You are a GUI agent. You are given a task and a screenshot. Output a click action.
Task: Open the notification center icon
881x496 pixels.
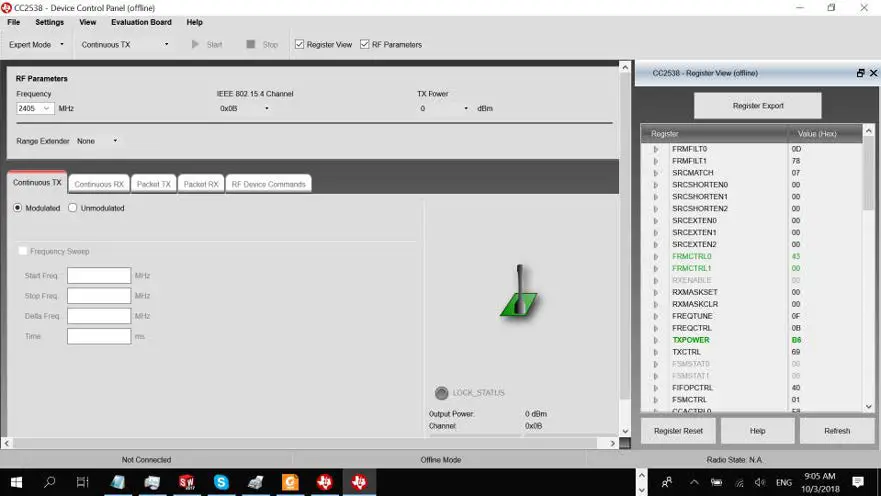(x=858, y=482)
